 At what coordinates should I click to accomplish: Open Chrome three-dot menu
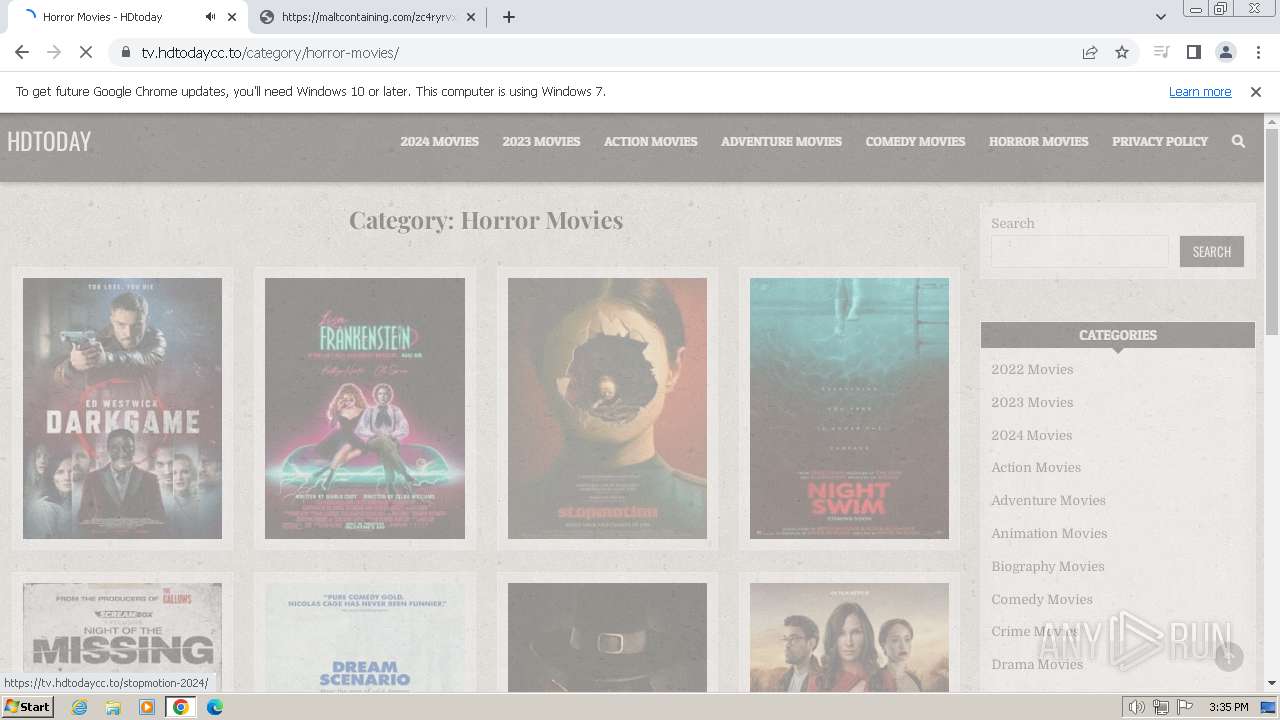(1257, 52)
